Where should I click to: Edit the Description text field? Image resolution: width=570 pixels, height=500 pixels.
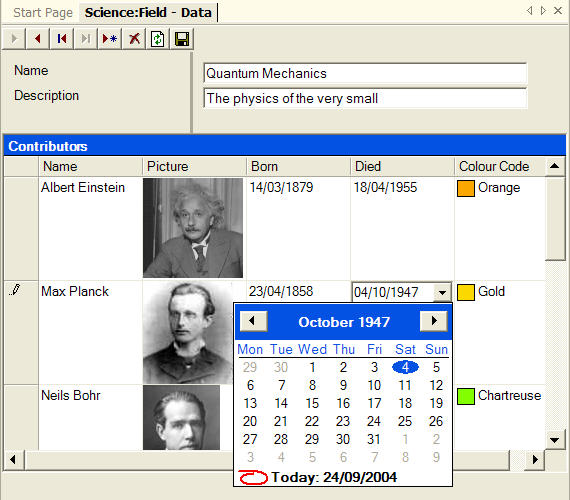(365, 98)
